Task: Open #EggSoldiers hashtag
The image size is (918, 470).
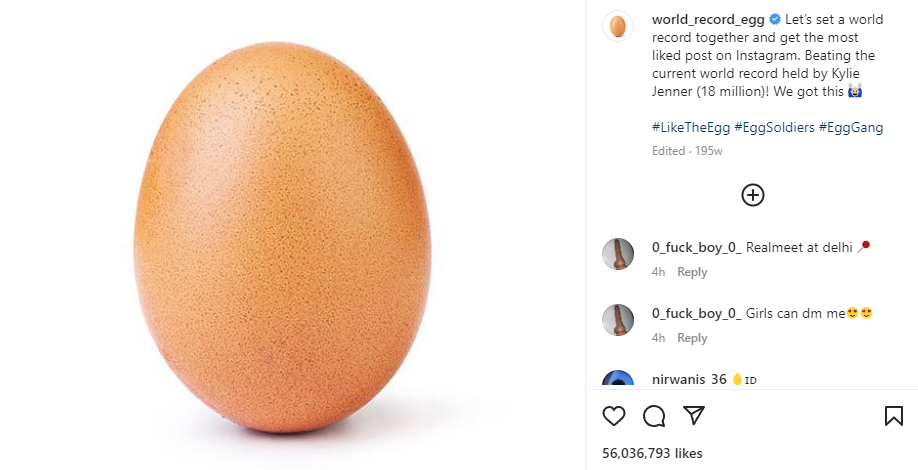Action: coord(776,128)
